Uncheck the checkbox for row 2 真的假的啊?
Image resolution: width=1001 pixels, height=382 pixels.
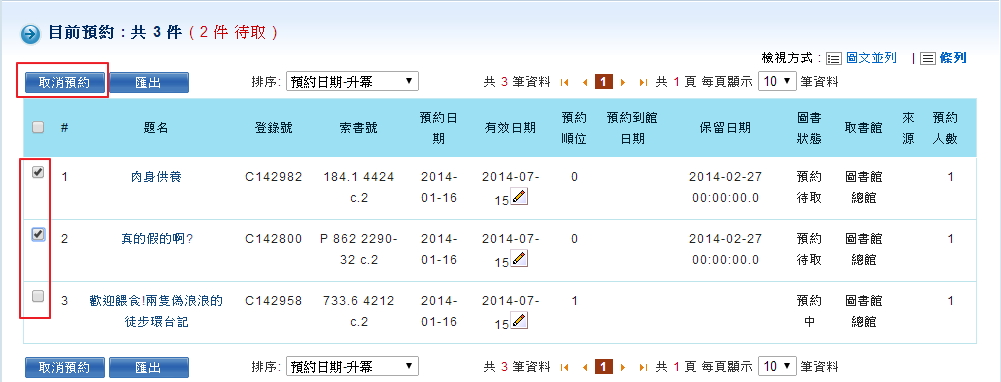coord(38,234)
